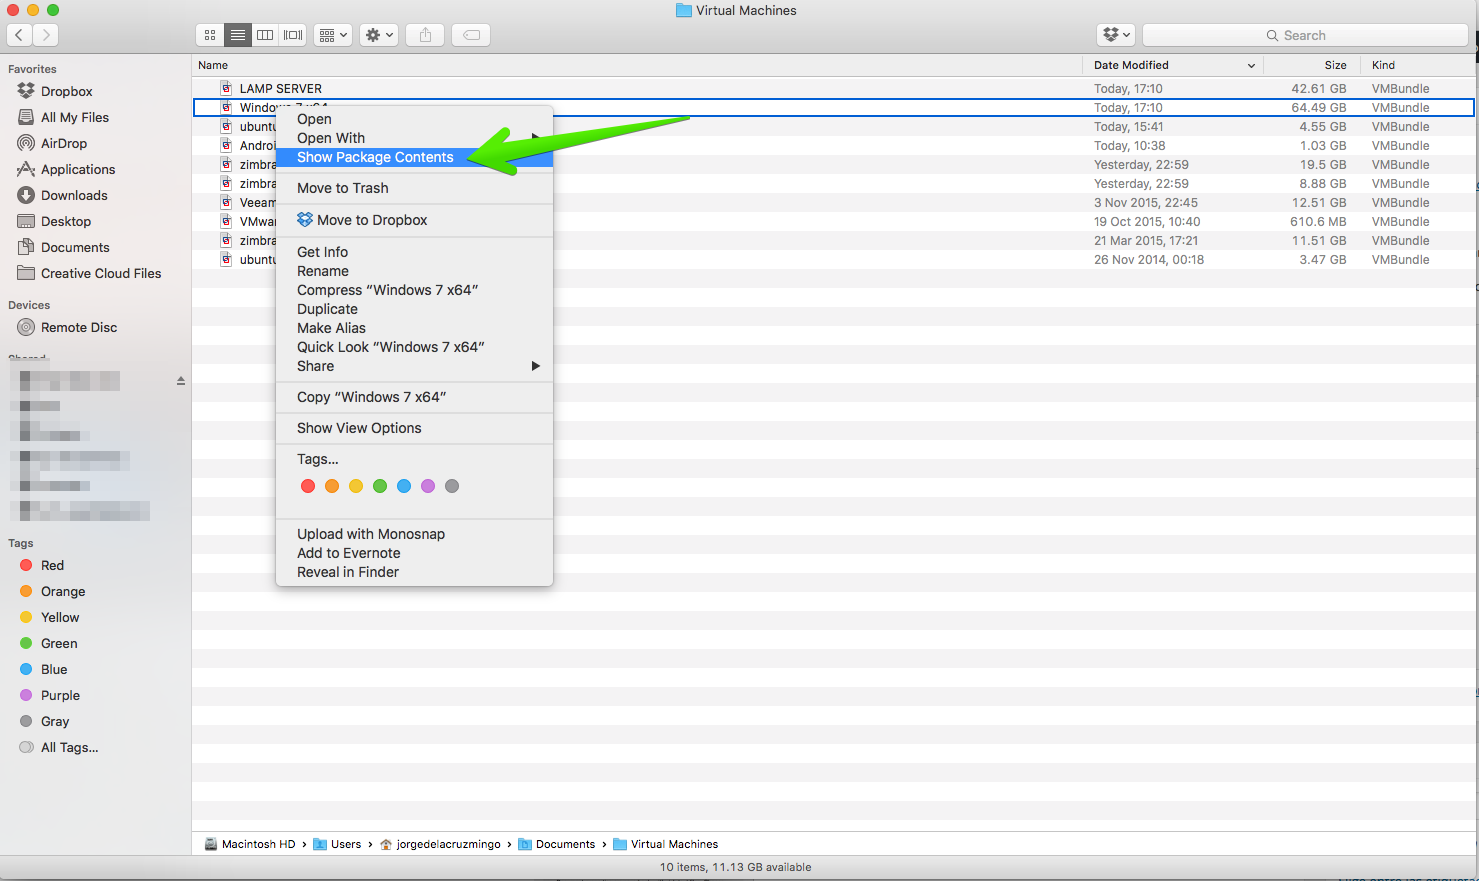Go to Documents in path bar
The image size is (1479, 881).
tap(556, 844)
